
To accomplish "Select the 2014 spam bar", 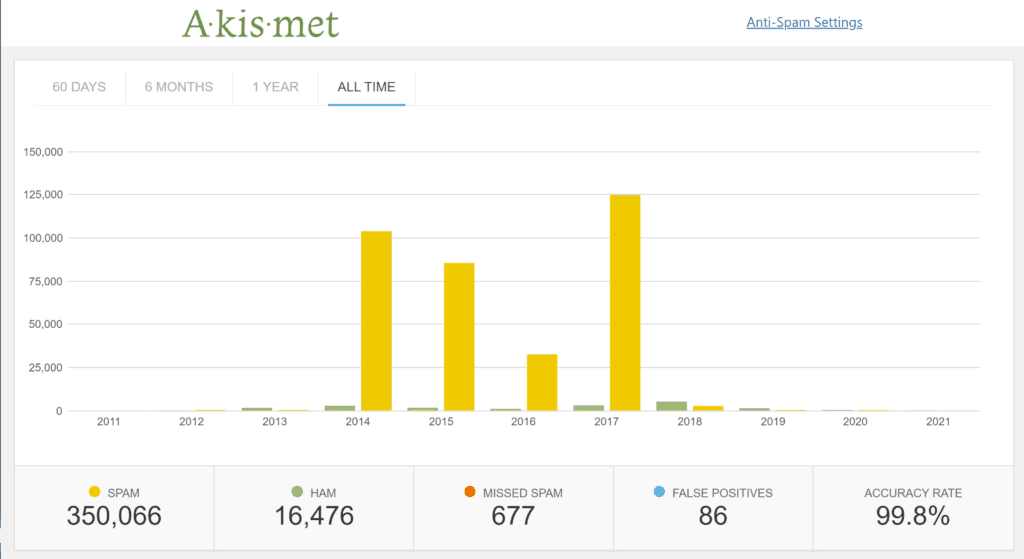I will [x=376, y=321].
